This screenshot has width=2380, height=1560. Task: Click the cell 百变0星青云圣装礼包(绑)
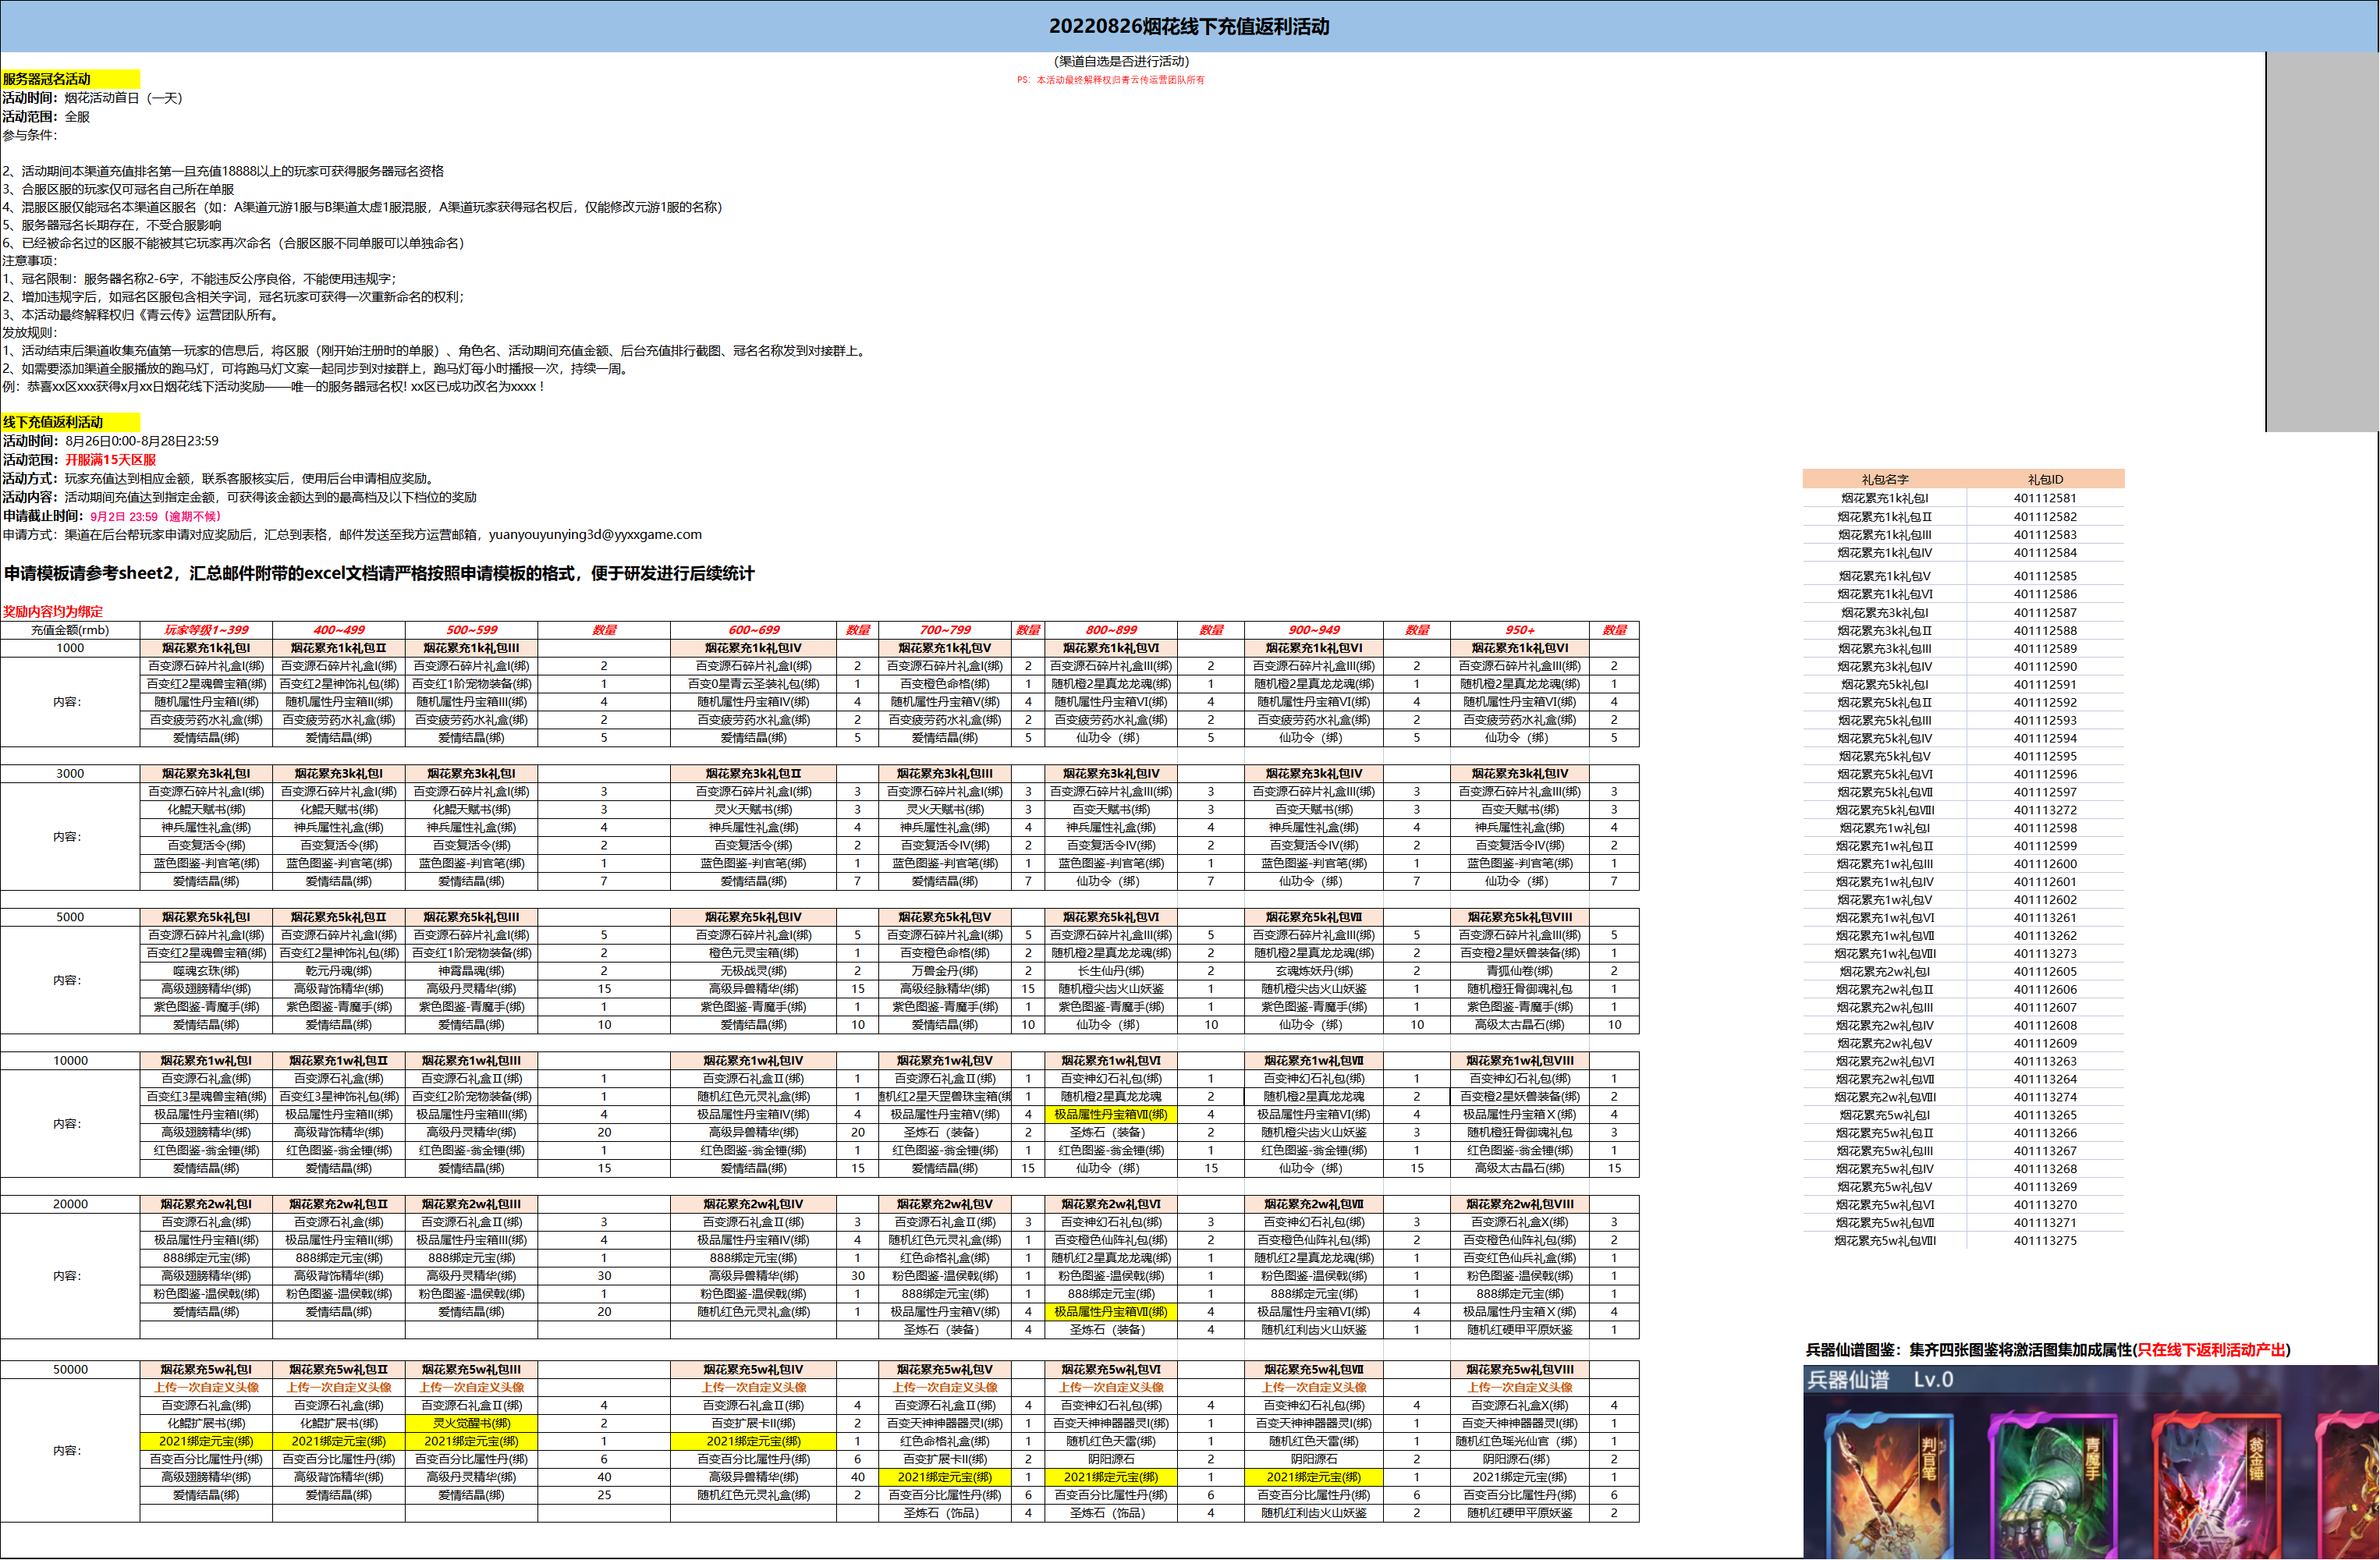pyautogui.click(x=753, y=684)
